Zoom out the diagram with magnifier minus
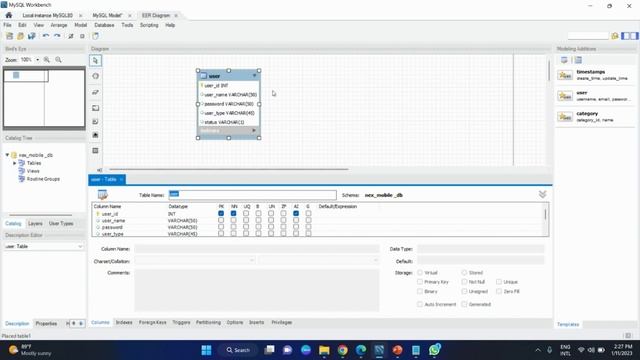 [58, 60]
